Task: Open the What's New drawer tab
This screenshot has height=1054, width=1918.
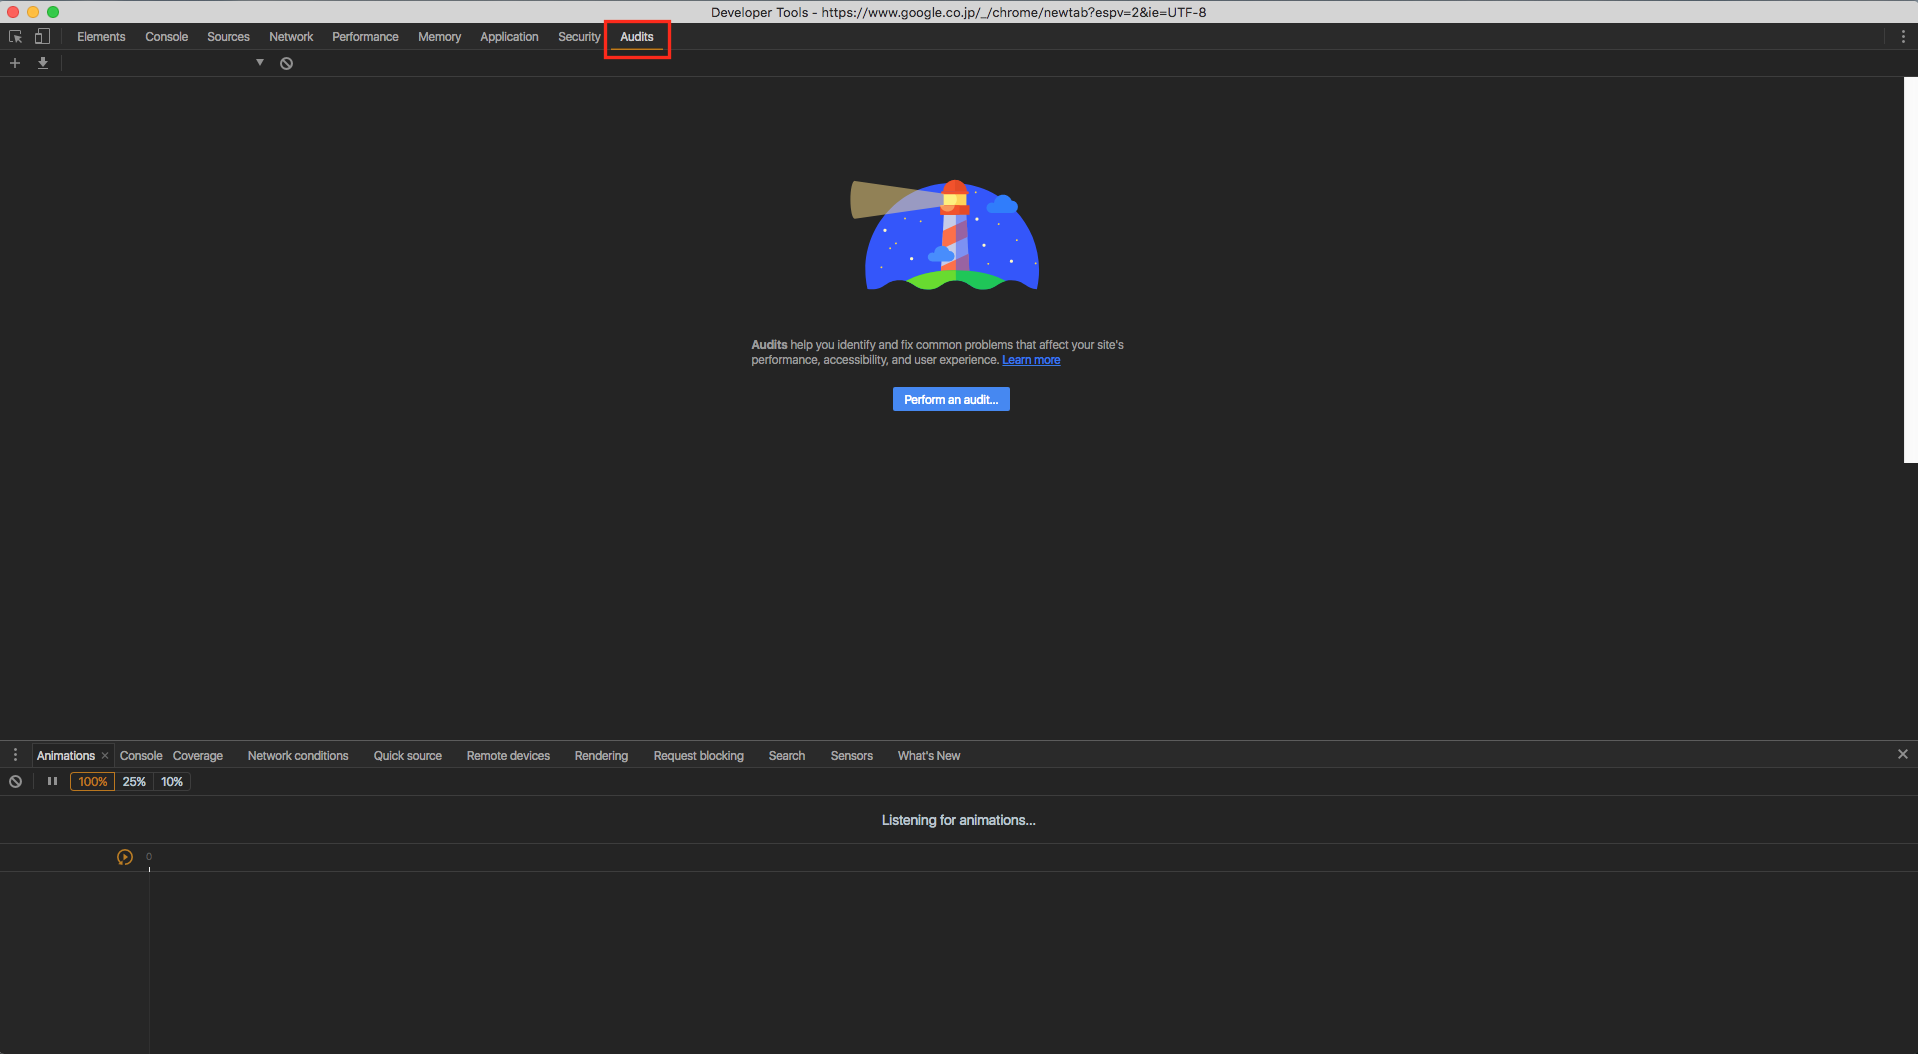Action: 929,756
